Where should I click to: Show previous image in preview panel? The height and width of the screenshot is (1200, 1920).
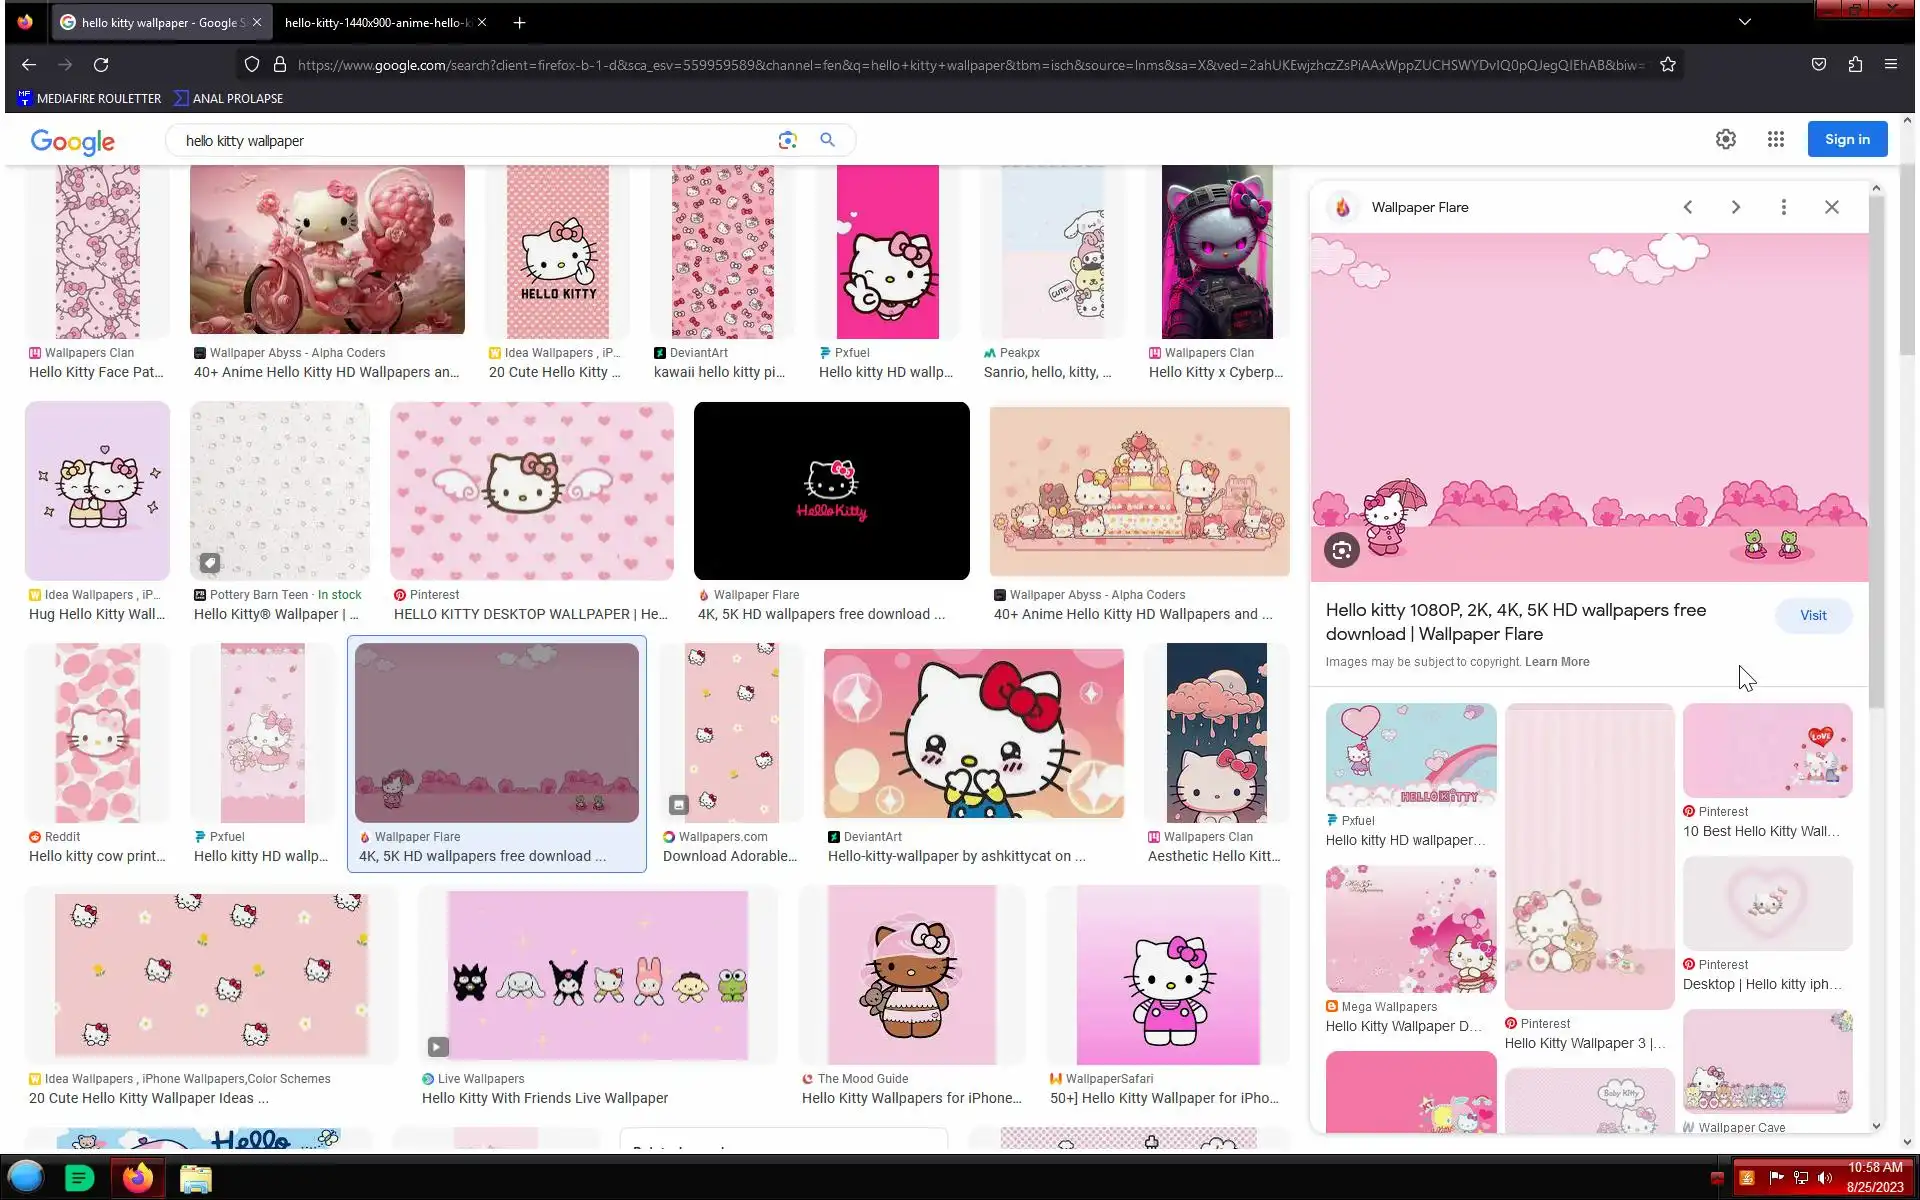[1687, 207]
